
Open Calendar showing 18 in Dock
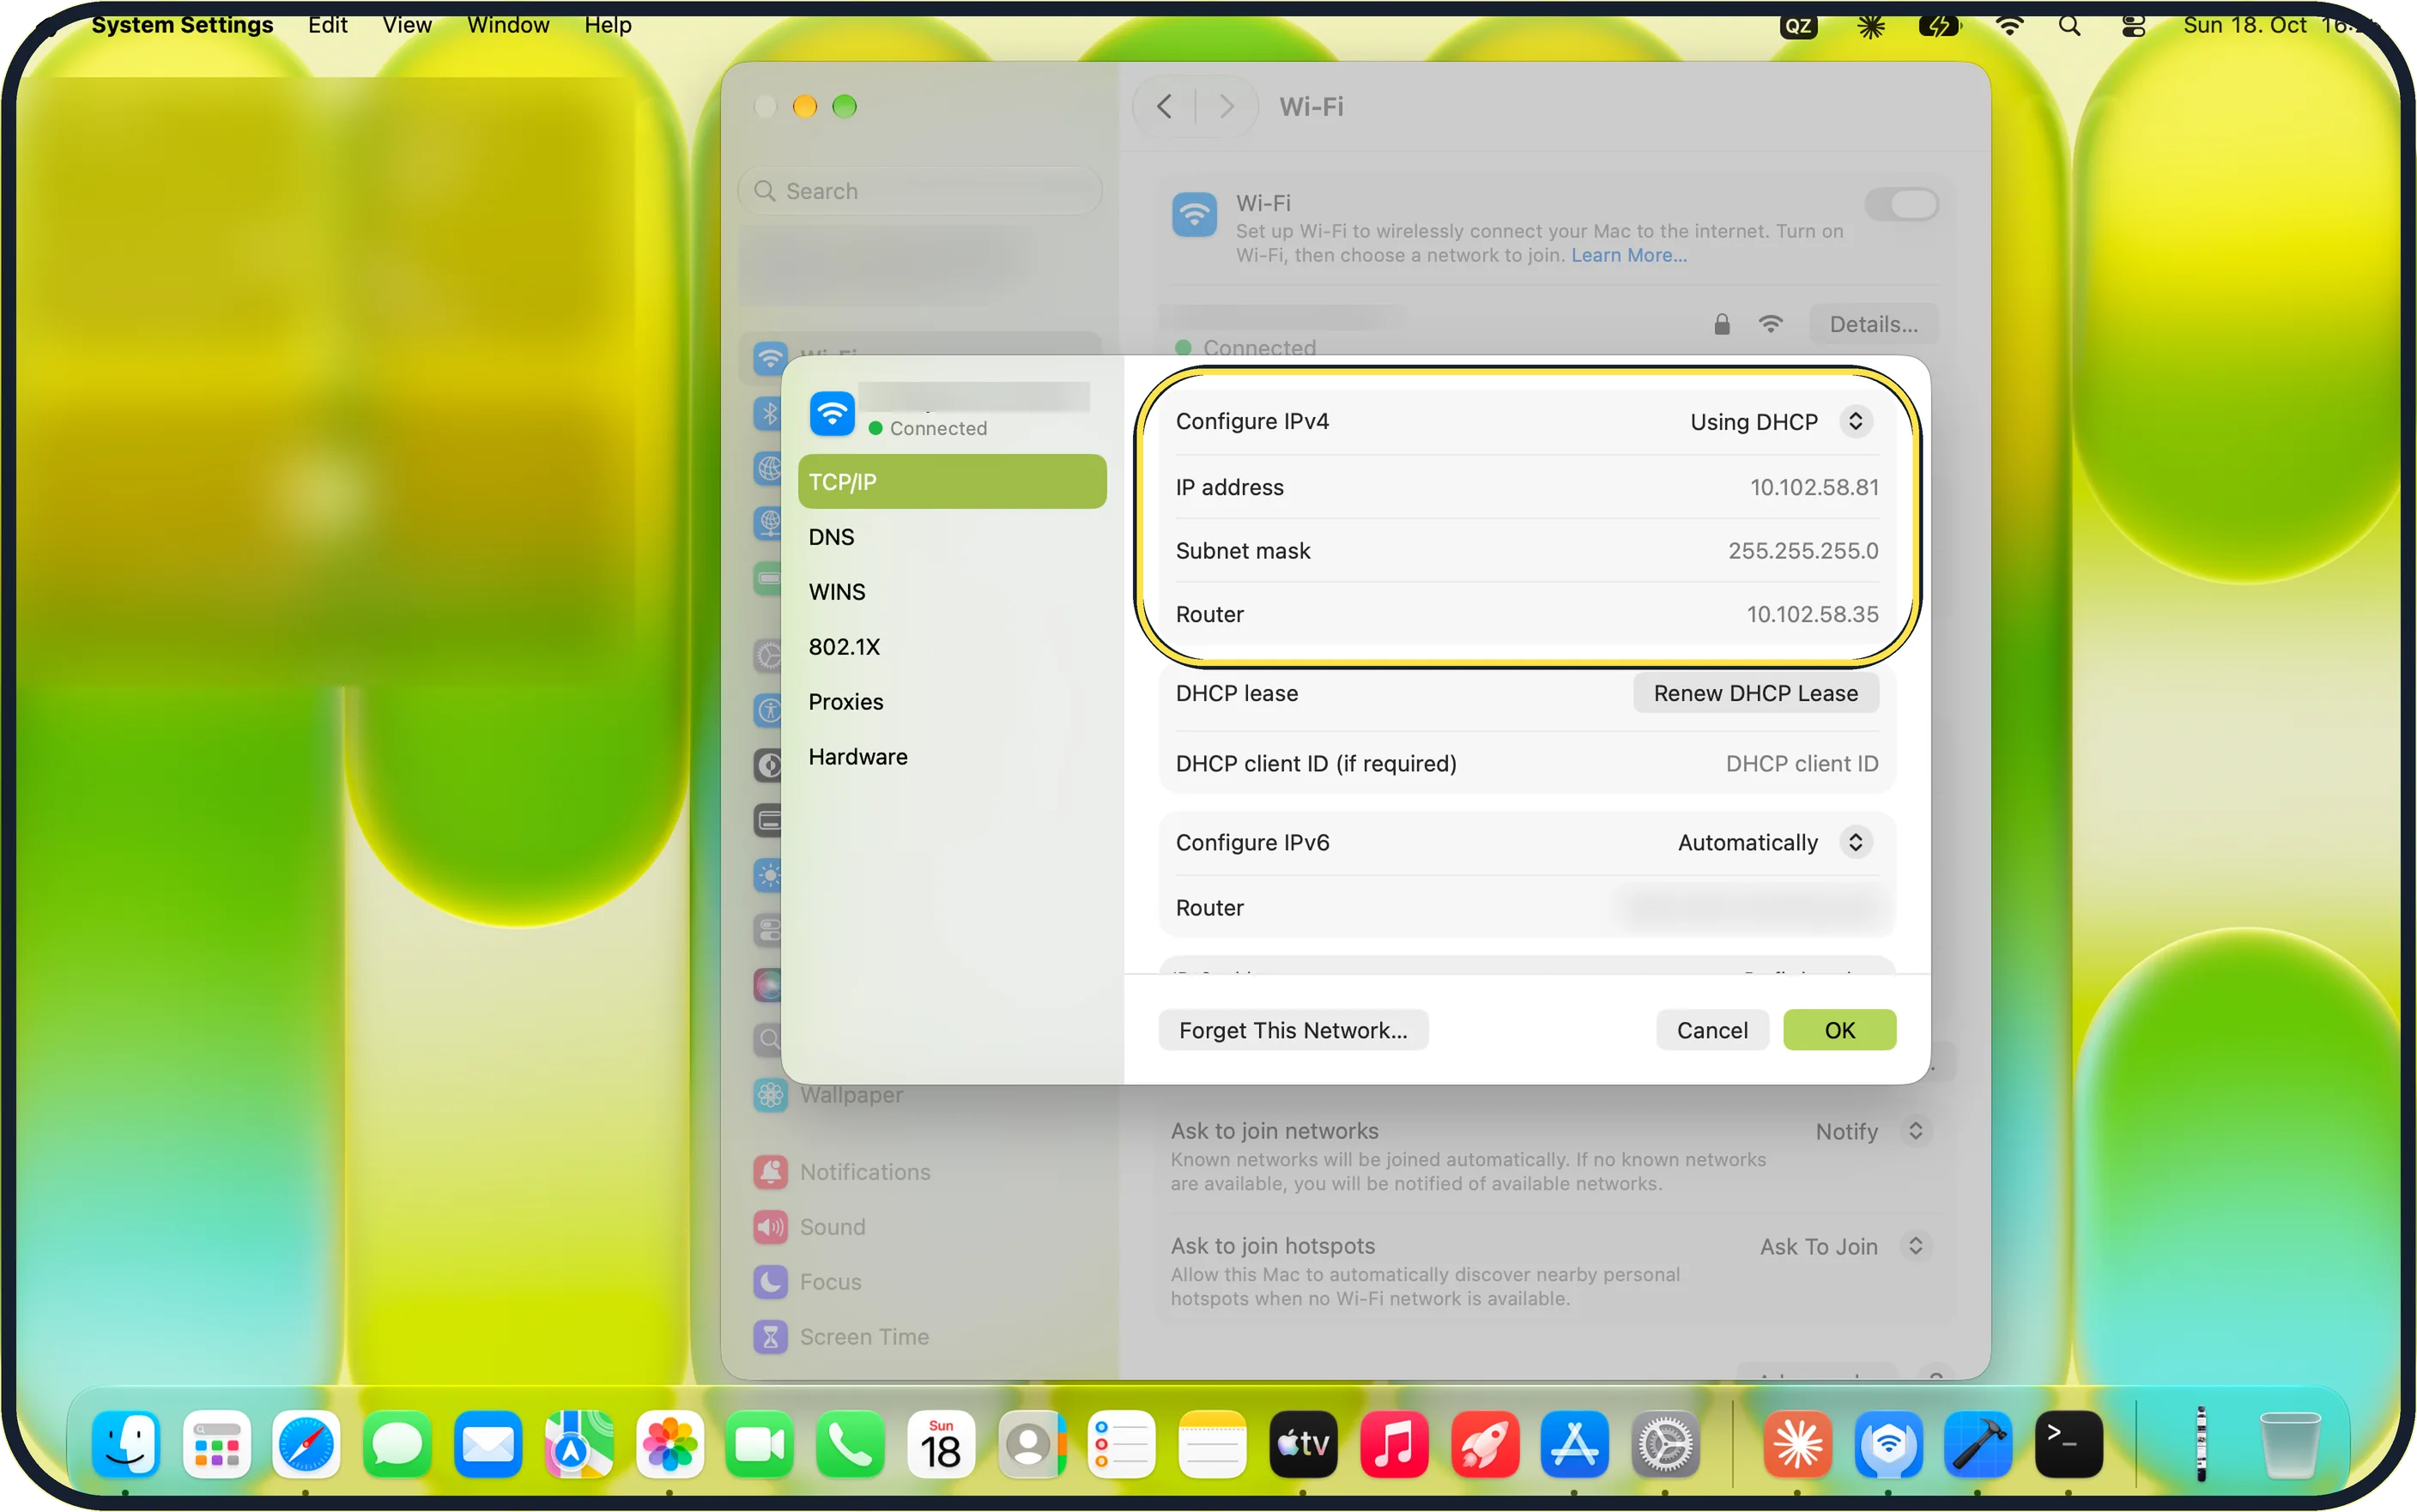[x=940, y=1444]
